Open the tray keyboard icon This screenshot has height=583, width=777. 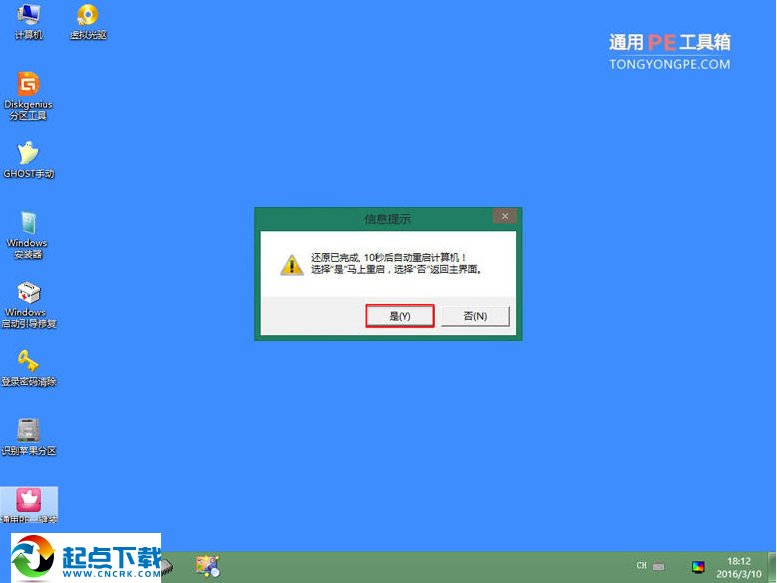click(x=659, y=566)
